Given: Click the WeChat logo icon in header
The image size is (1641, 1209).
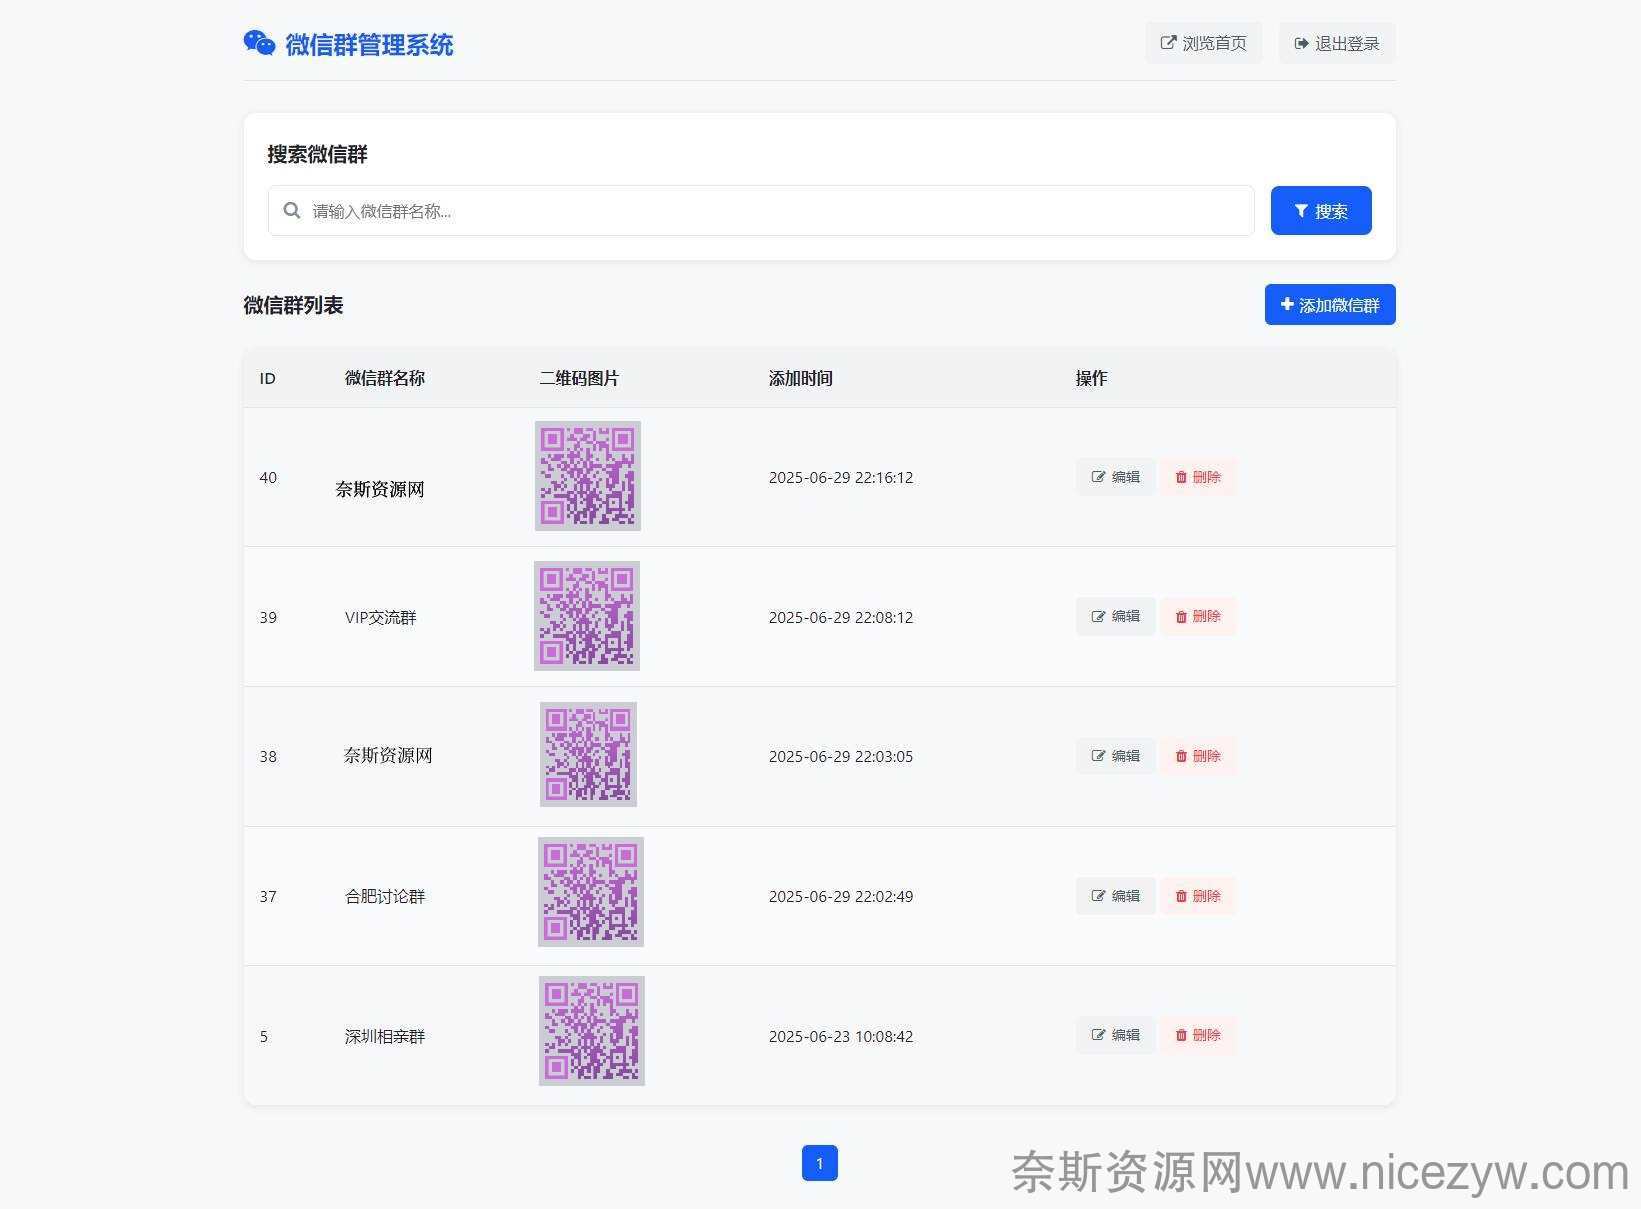Looking at the screenshot, I should tap(259, 43).
